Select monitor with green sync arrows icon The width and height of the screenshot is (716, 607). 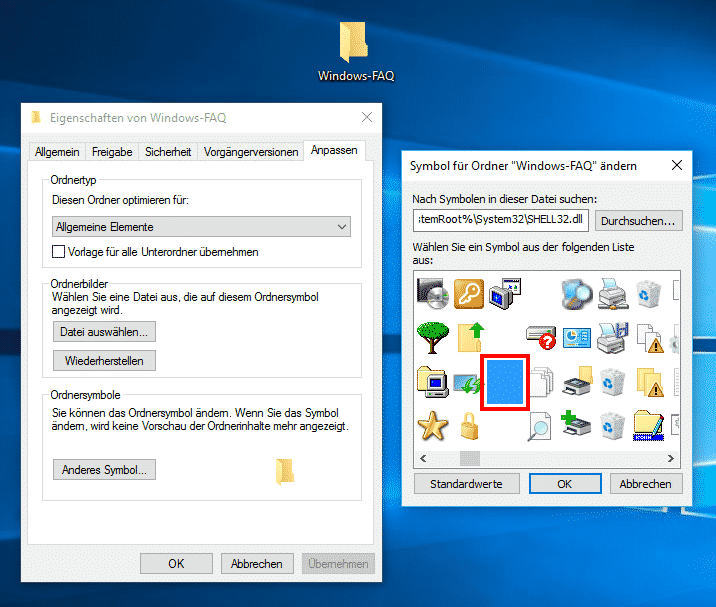tap(467, 383)
